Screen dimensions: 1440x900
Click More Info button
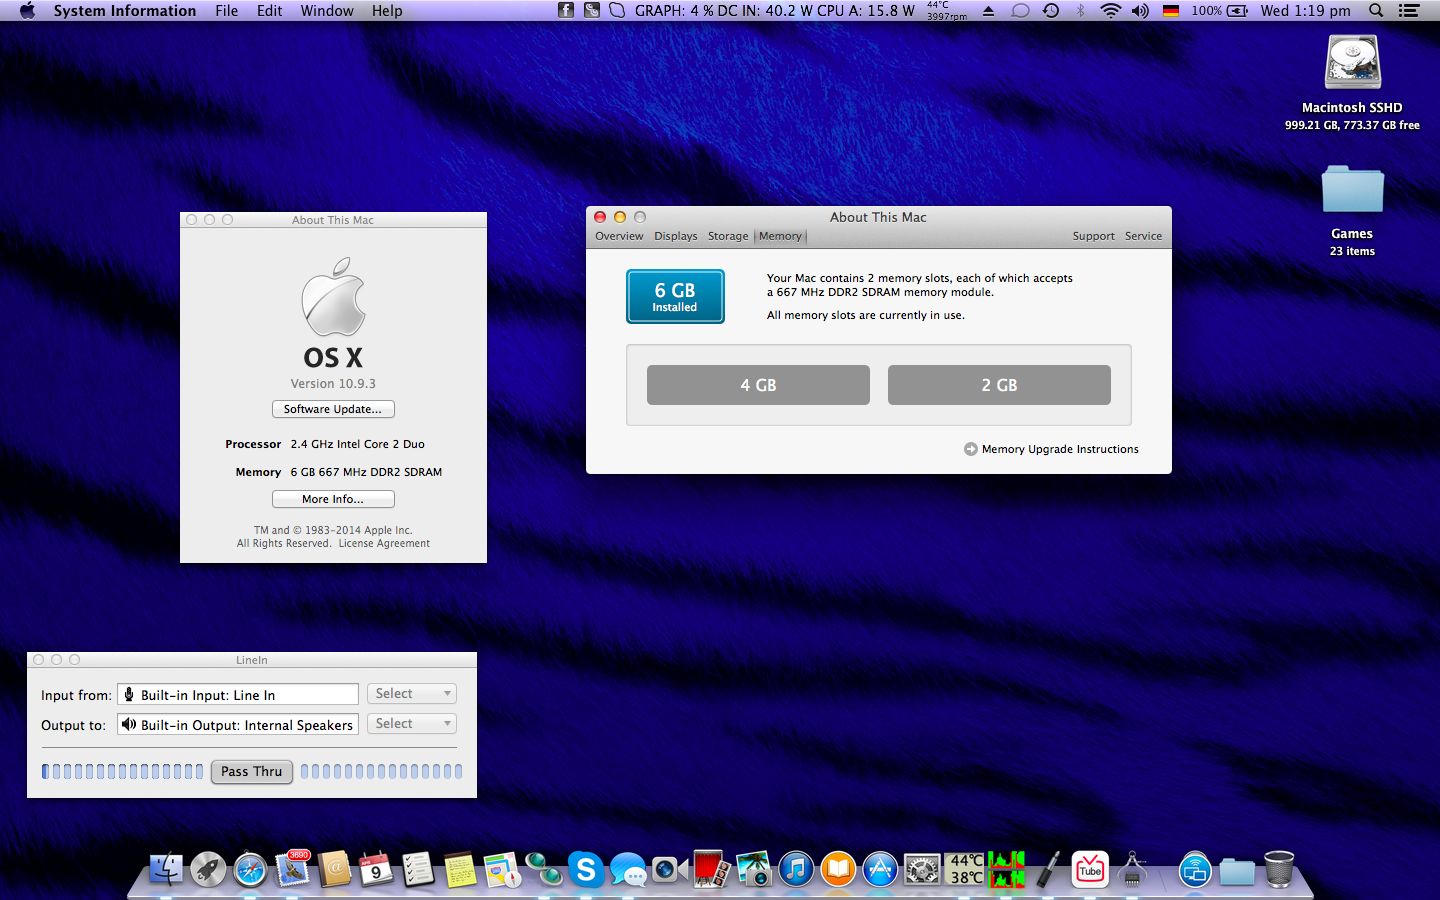click(x=333, y=499)
